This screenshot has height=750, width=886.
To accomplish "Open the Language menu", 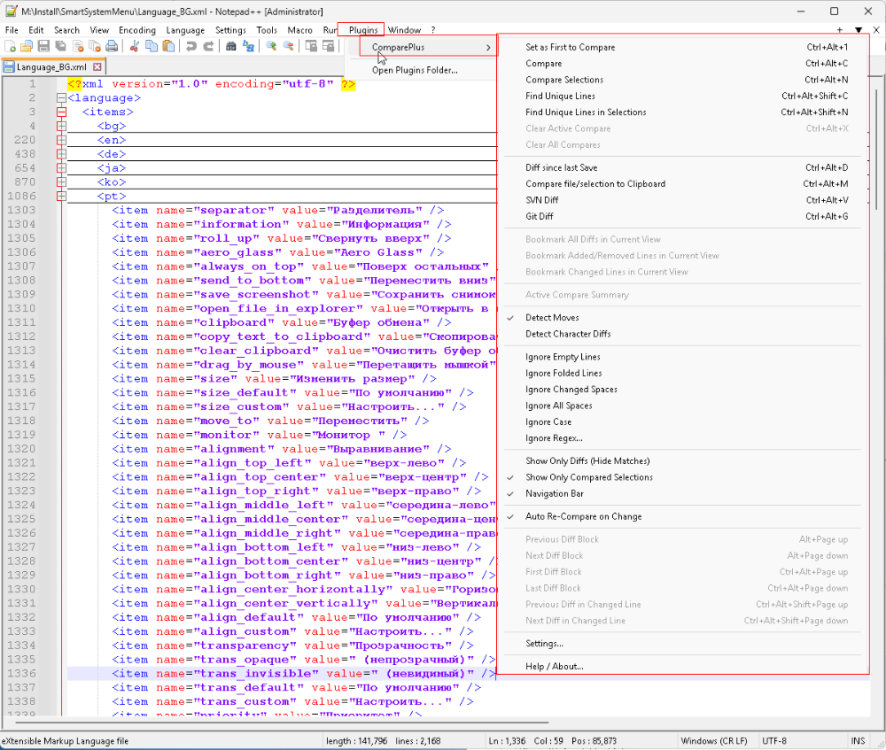I will pos(185,30).
